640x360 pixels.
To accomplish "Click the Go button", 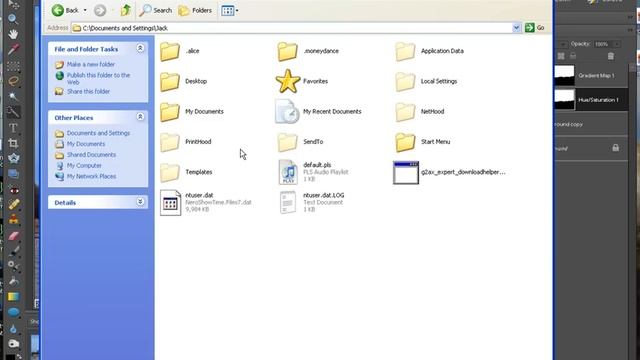I will pyautogui.click(x=535, y=28).
